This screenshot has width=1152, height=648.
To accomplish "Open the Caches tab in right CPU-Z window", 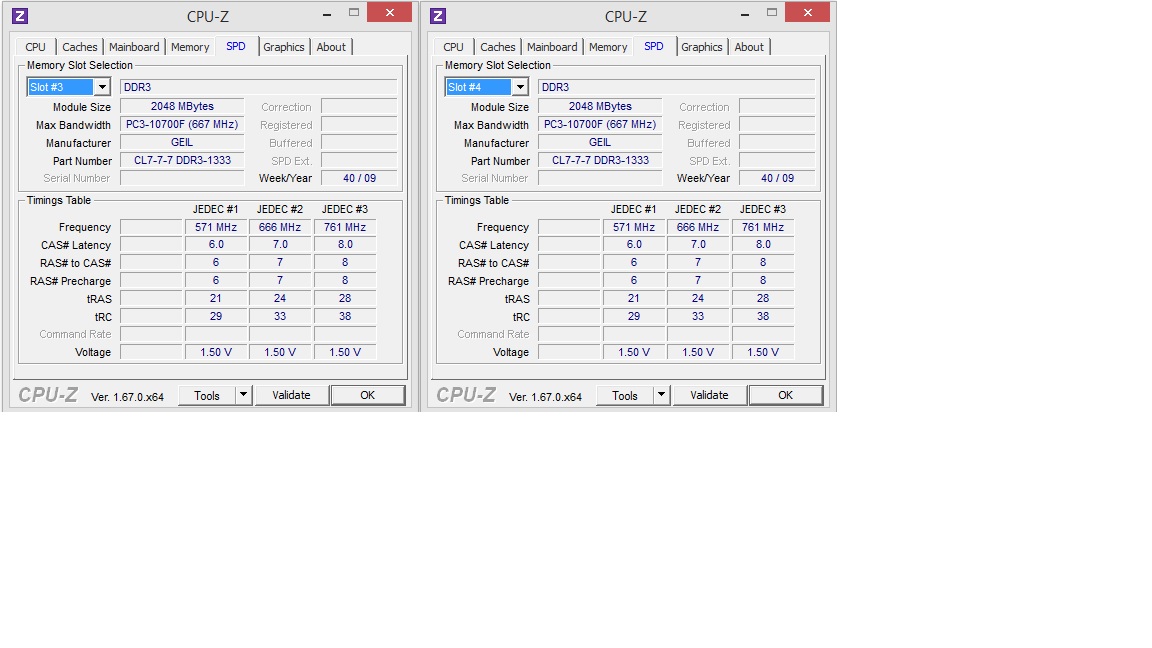I will coord(497,47).
